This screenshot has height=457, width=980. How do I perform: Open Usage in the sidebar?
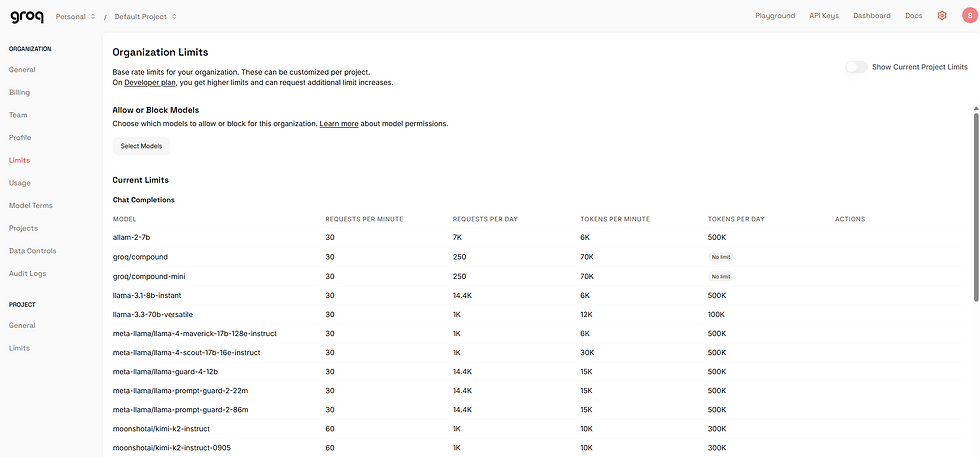click(x=19, y=183)
